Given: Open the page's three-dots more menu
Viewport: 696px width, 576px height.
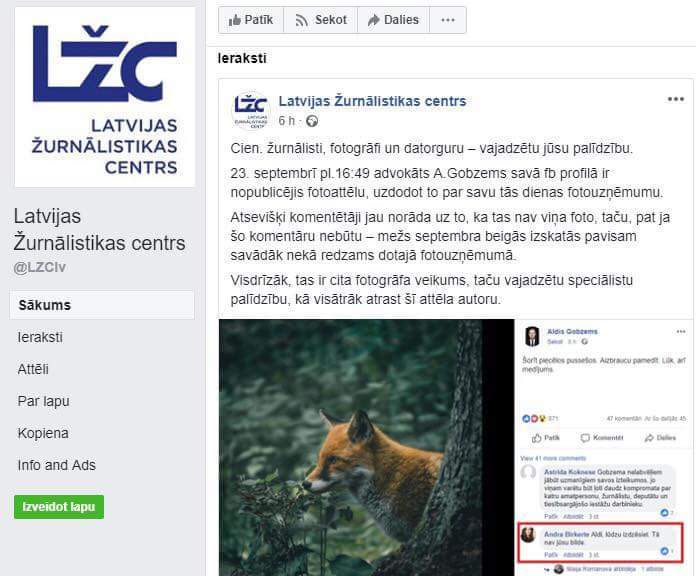Looking at the screenshot, I should (x=447, y=20).
